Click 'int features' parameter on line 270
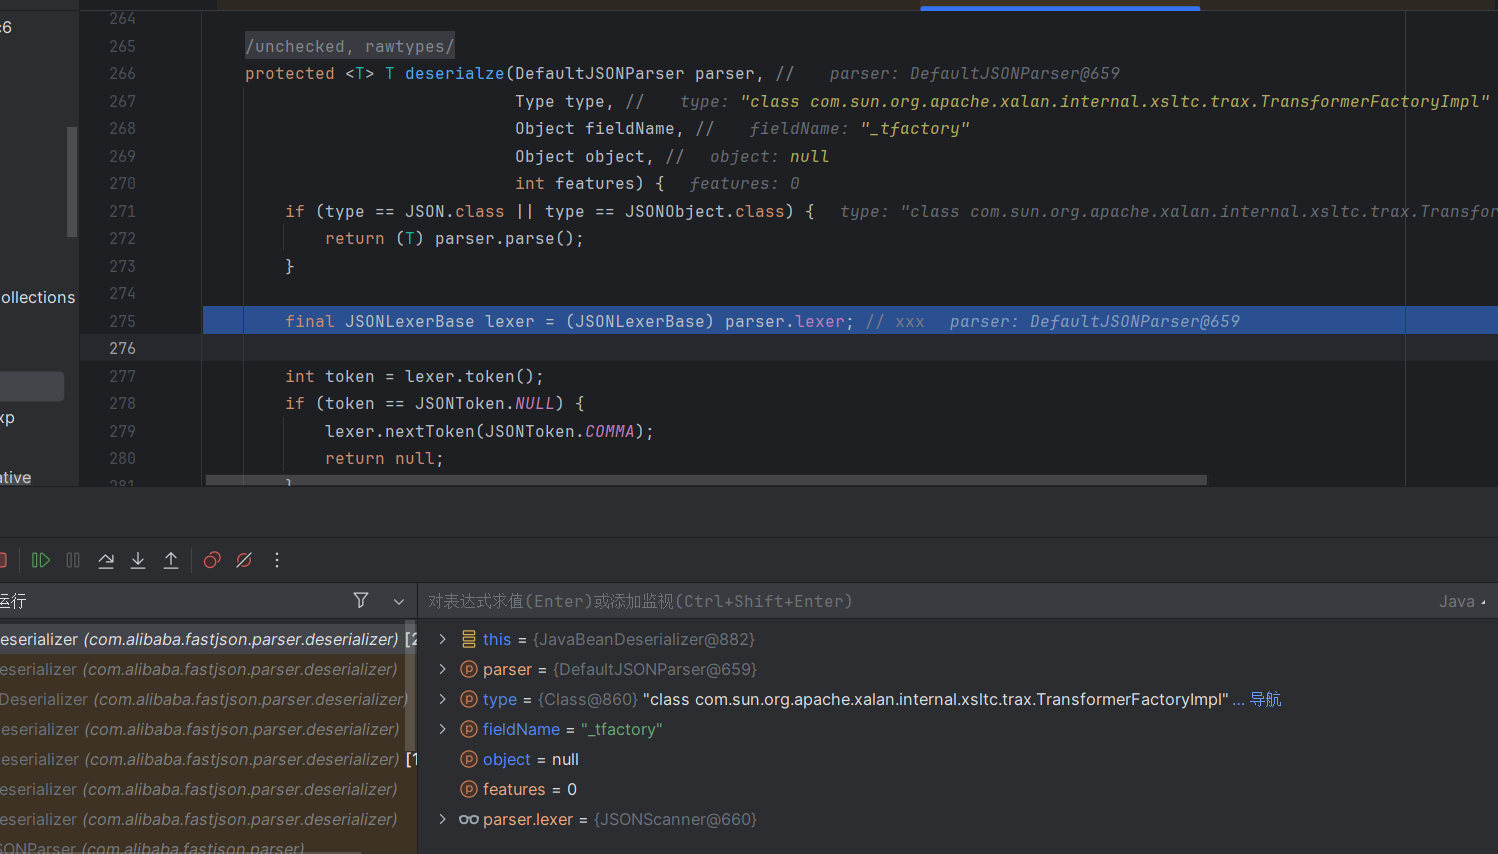Image resolution: width=1498 pixels, height=854 pixels. pos(574,183)
